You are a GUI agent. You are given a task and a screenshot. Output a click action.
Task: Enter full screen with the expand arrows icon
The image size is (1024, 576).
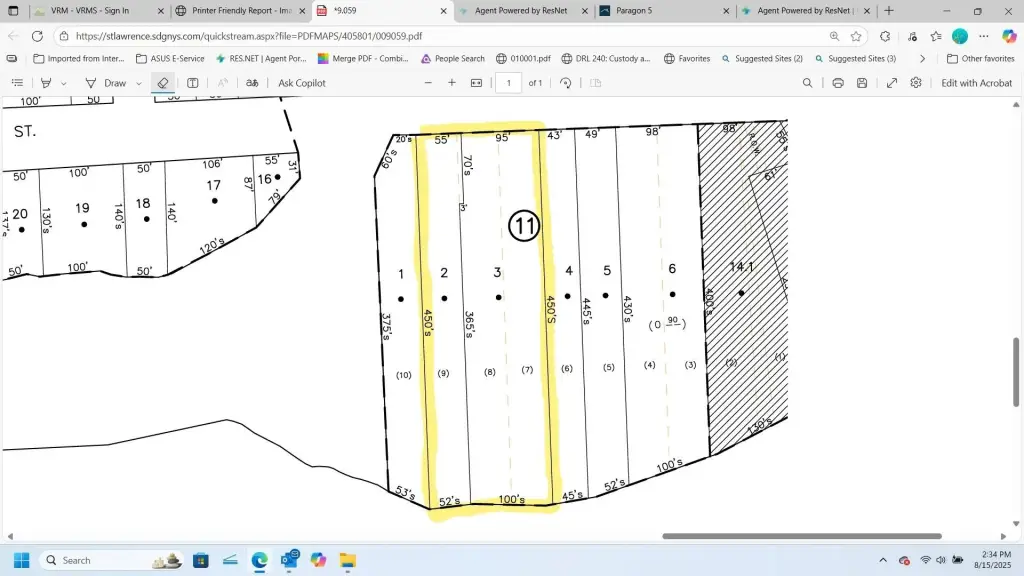[892, 83]
